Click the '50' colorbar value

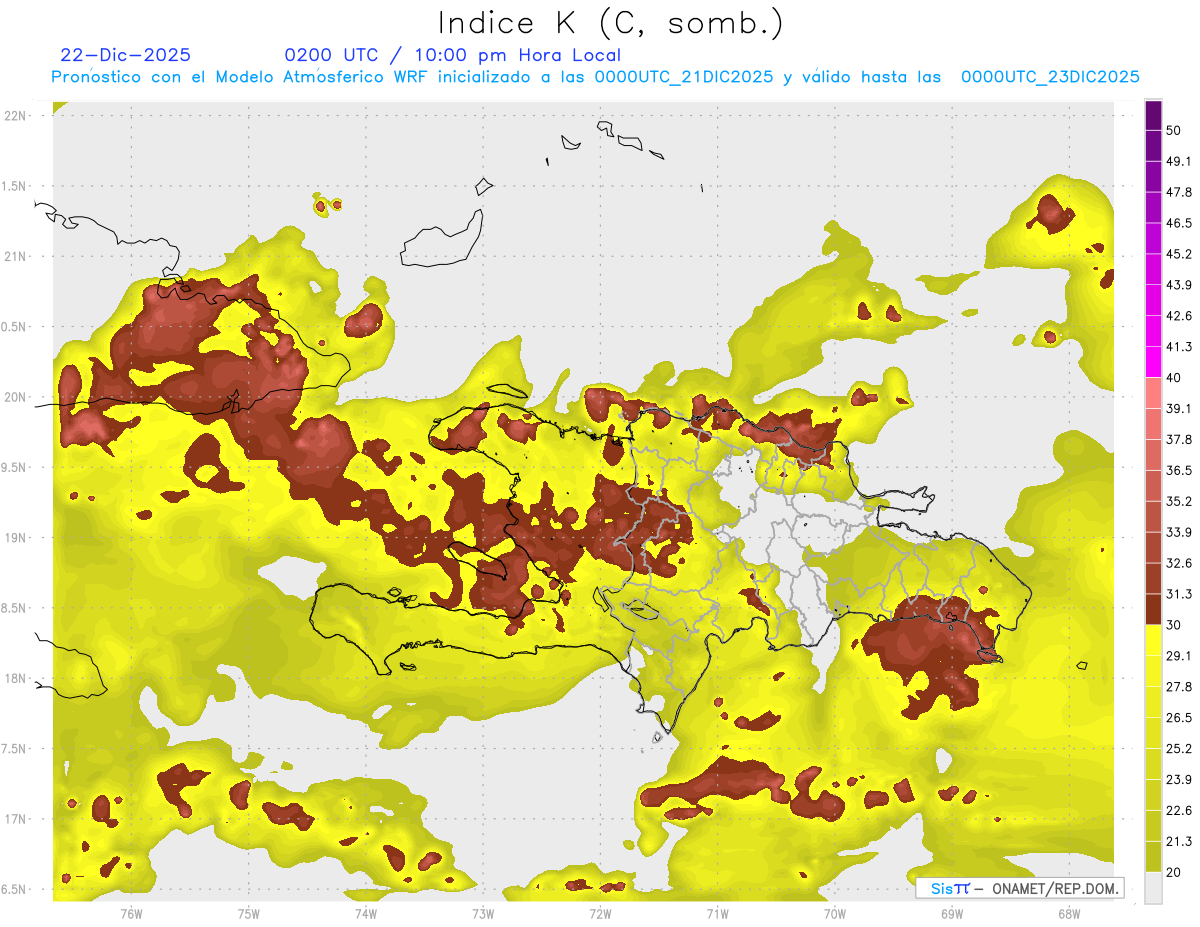tap(1174, 130)
